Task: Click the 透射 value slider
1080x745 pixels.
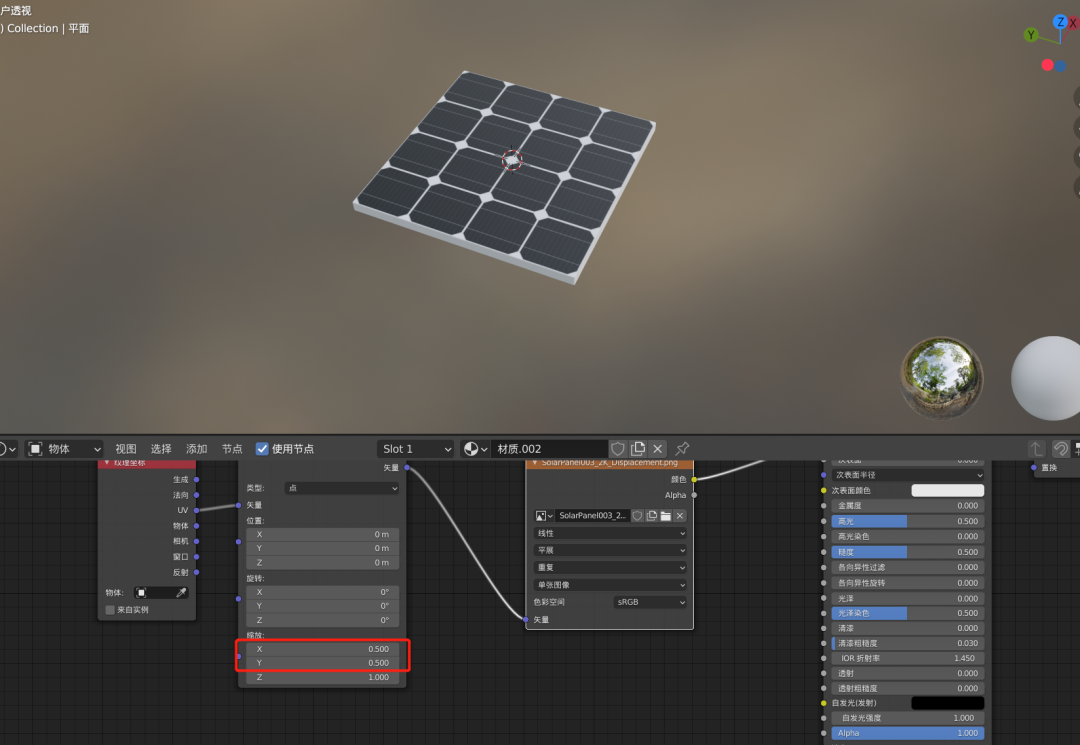Action: click(x=908, y=673)
